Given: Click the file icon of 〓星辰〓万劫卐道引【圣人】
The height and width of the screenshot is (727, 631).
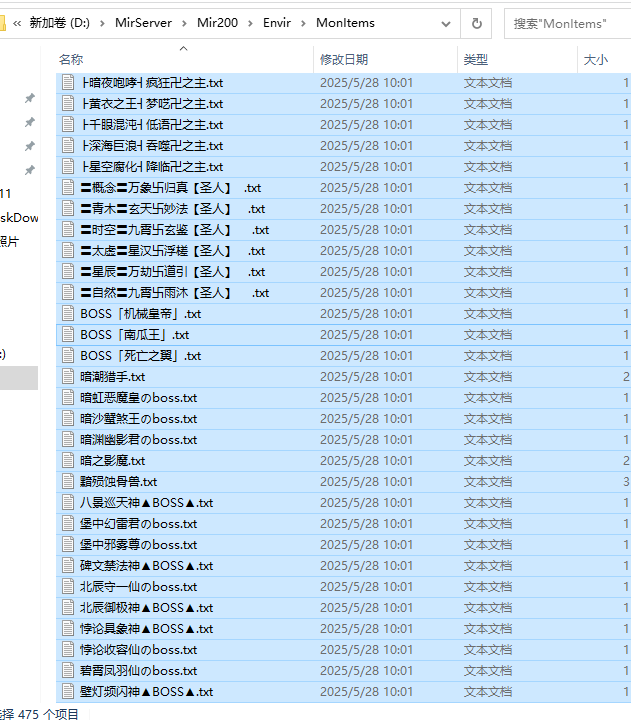Looking at the screenshot, I should (x=68, y=272).
